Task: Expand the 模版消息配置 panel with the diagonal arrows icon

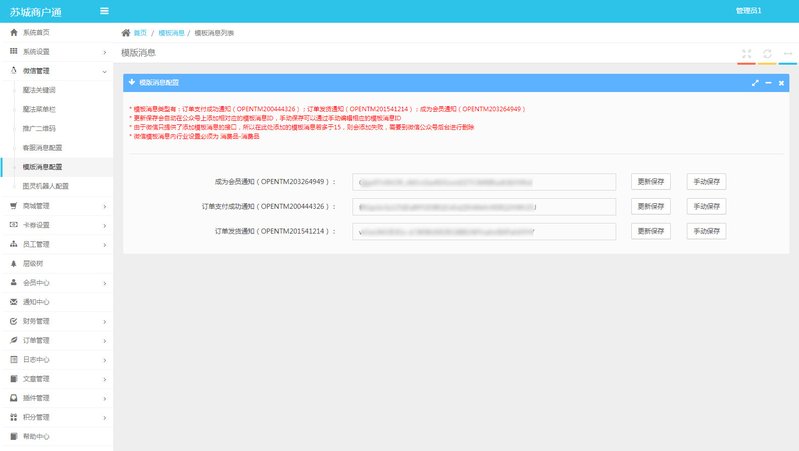Action: point(755,83)
